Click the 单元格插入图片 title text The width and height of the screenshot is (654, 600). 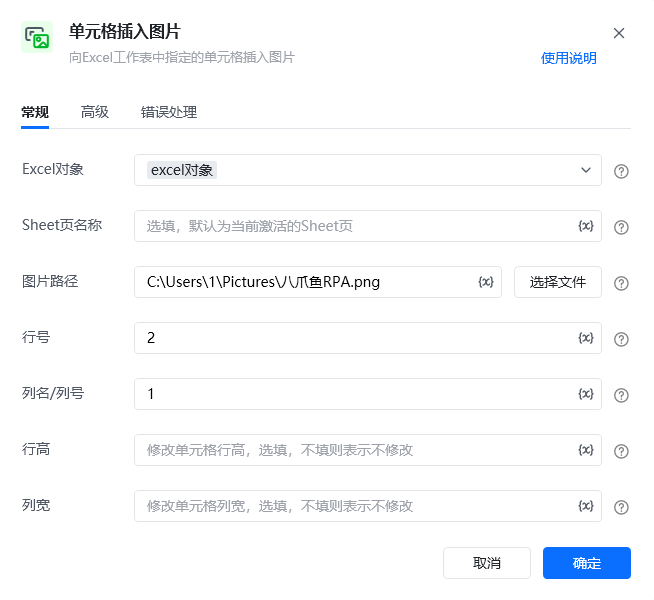(x=124, y=32)
